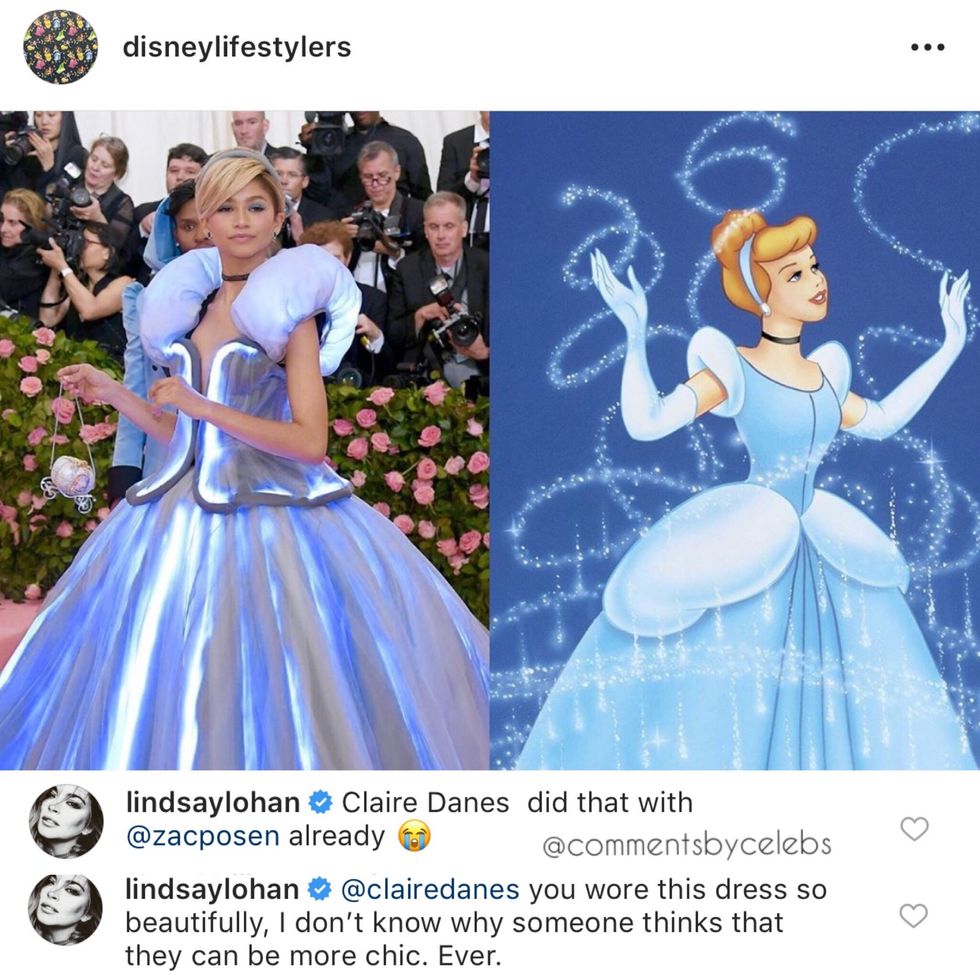Click Cinderella's black choker in the cartoon
This screenshot has width=980, height=980.
tap(781, 339)
